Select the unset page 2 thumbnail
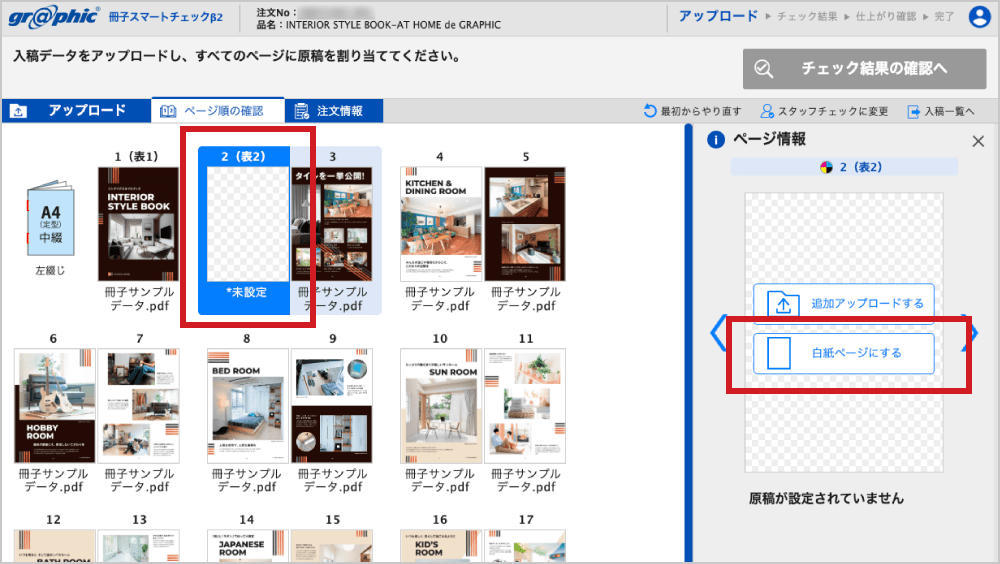 click(244, 225)
